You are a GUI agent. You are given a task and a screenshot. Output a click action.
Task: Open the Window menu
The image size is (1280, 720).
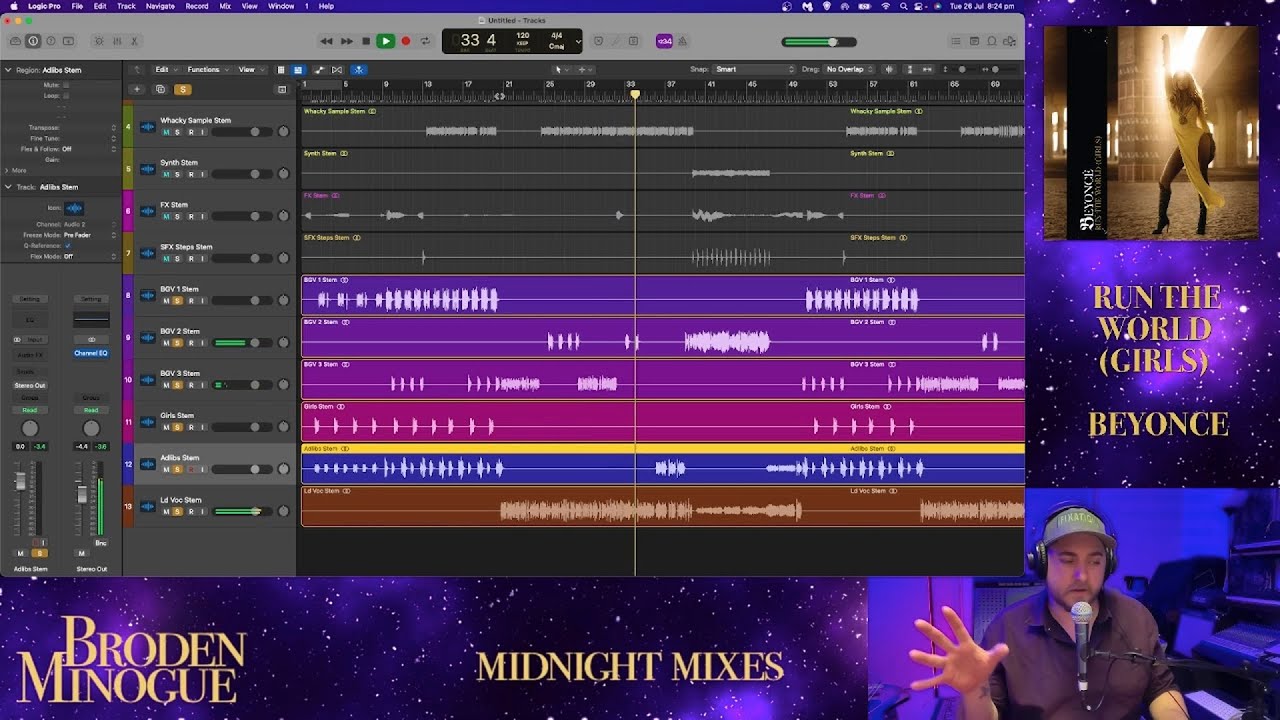[x=281, y=6]
